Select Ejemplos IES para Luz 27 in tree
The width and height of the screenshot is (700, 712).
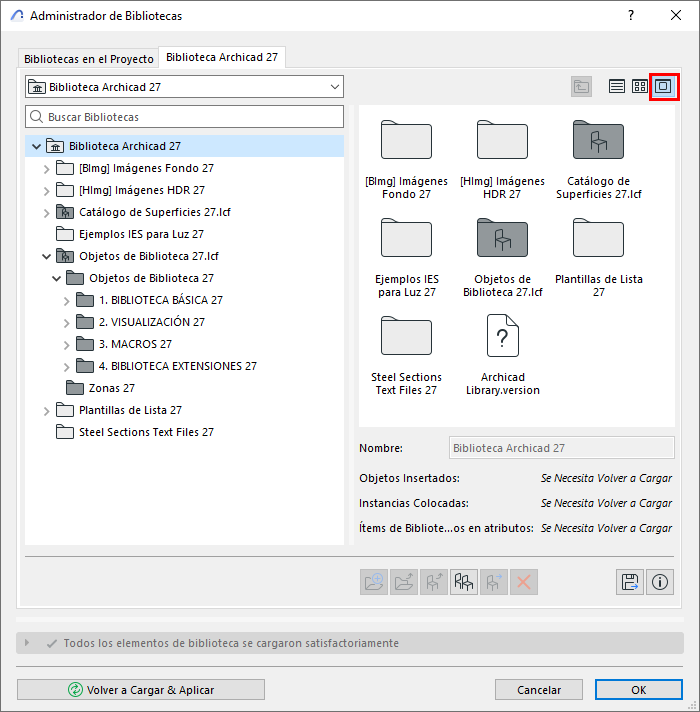click(x=141, y=234)
